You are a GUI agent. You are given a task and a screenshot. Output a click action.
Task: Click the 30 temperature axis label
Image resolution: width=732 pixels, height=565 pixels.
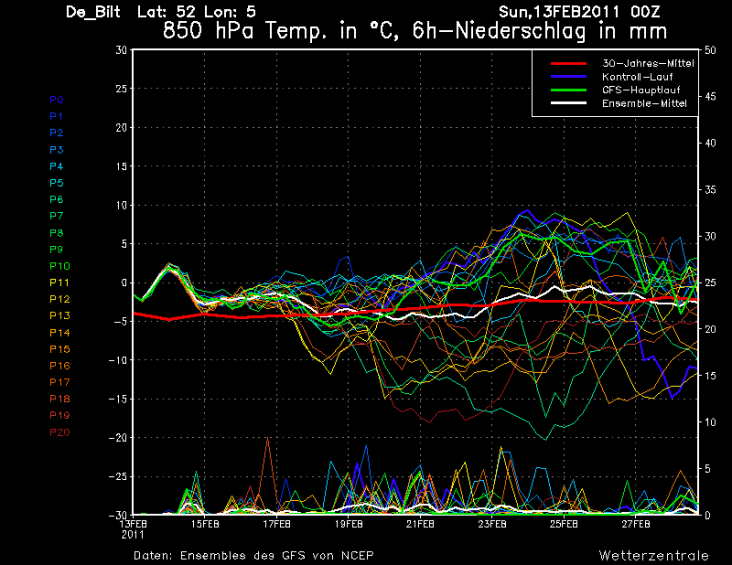121,50
